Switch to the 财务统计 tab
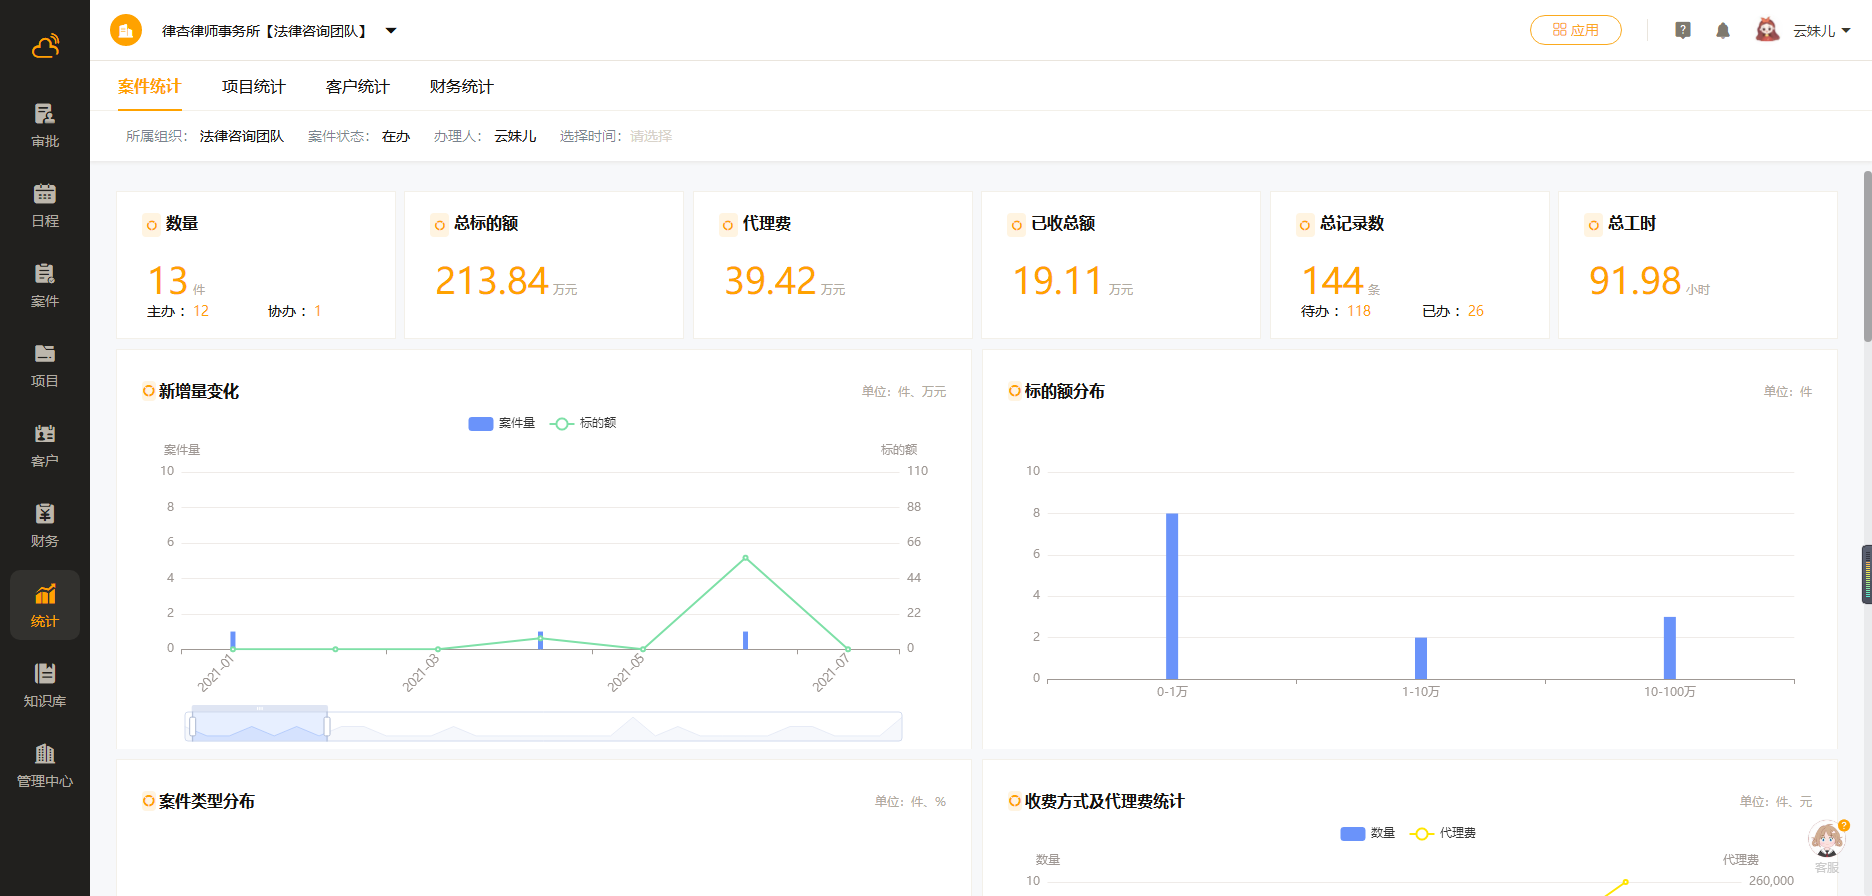The width and height of the screenshot is (1872, 896). coord(461,87)
